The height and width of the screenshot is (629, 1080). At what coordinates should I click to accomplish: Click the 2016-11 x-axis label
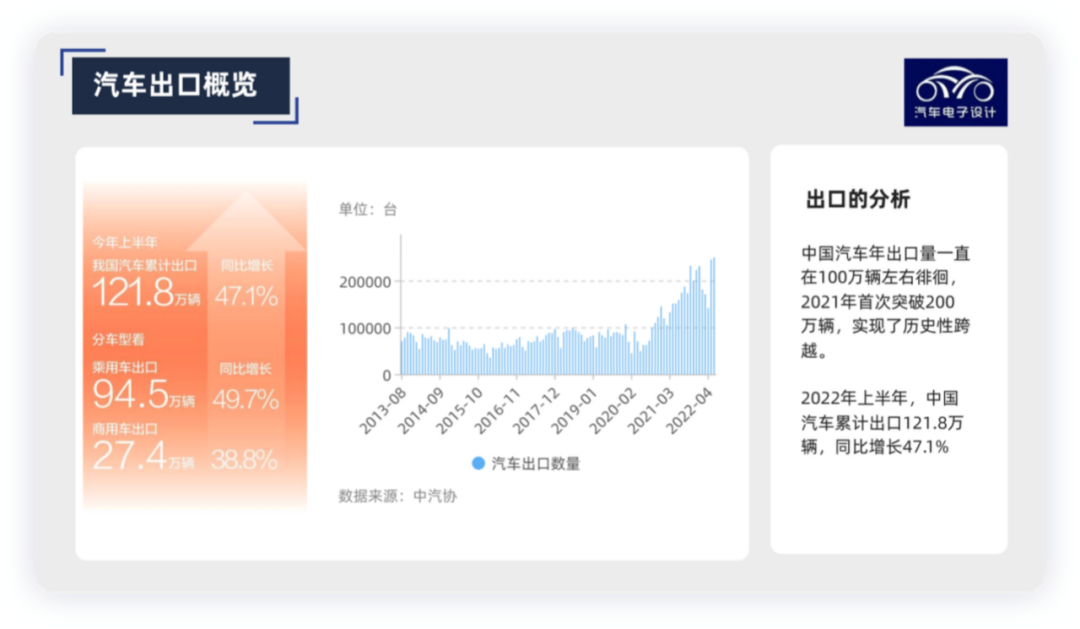point(497,411)
